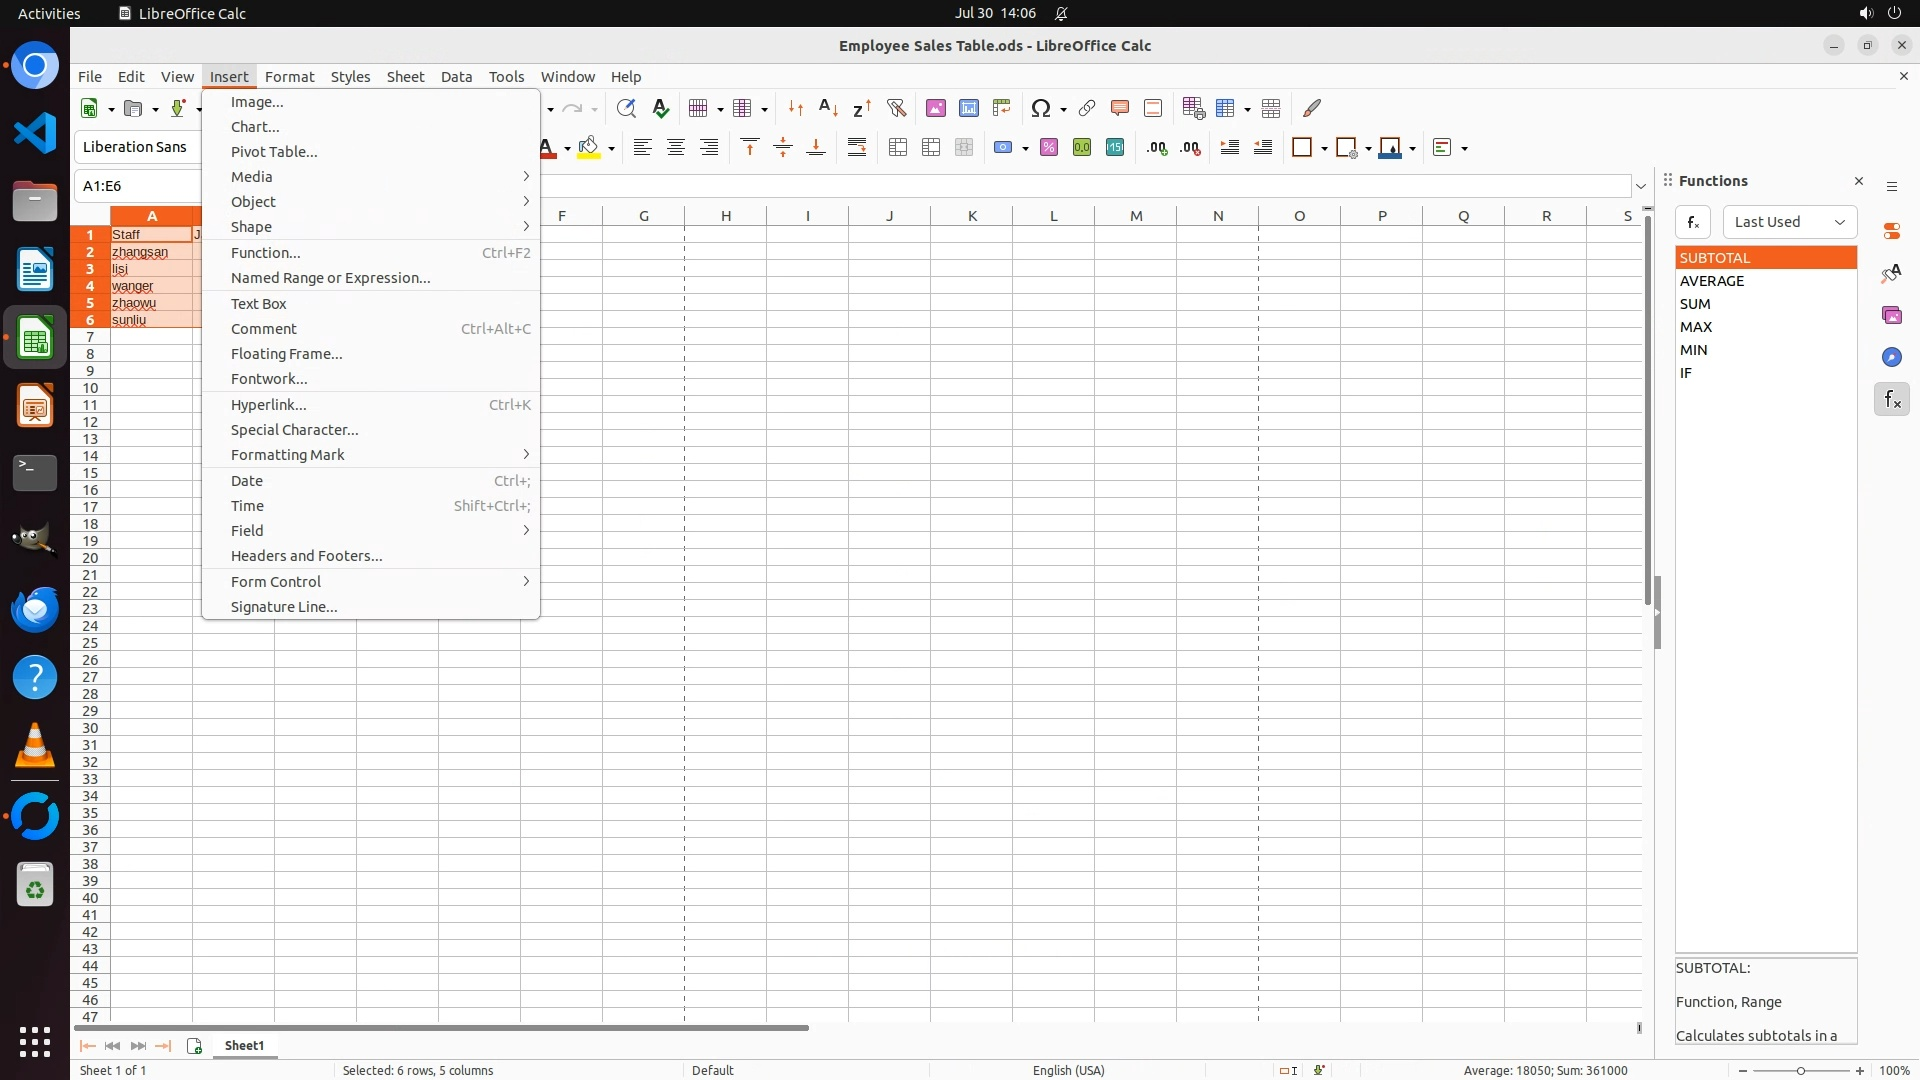This screenshot has height=1080, width=1920.
Task: Select Special Character... menu entry
Action: pyautogui.click(x=294, y=430)
